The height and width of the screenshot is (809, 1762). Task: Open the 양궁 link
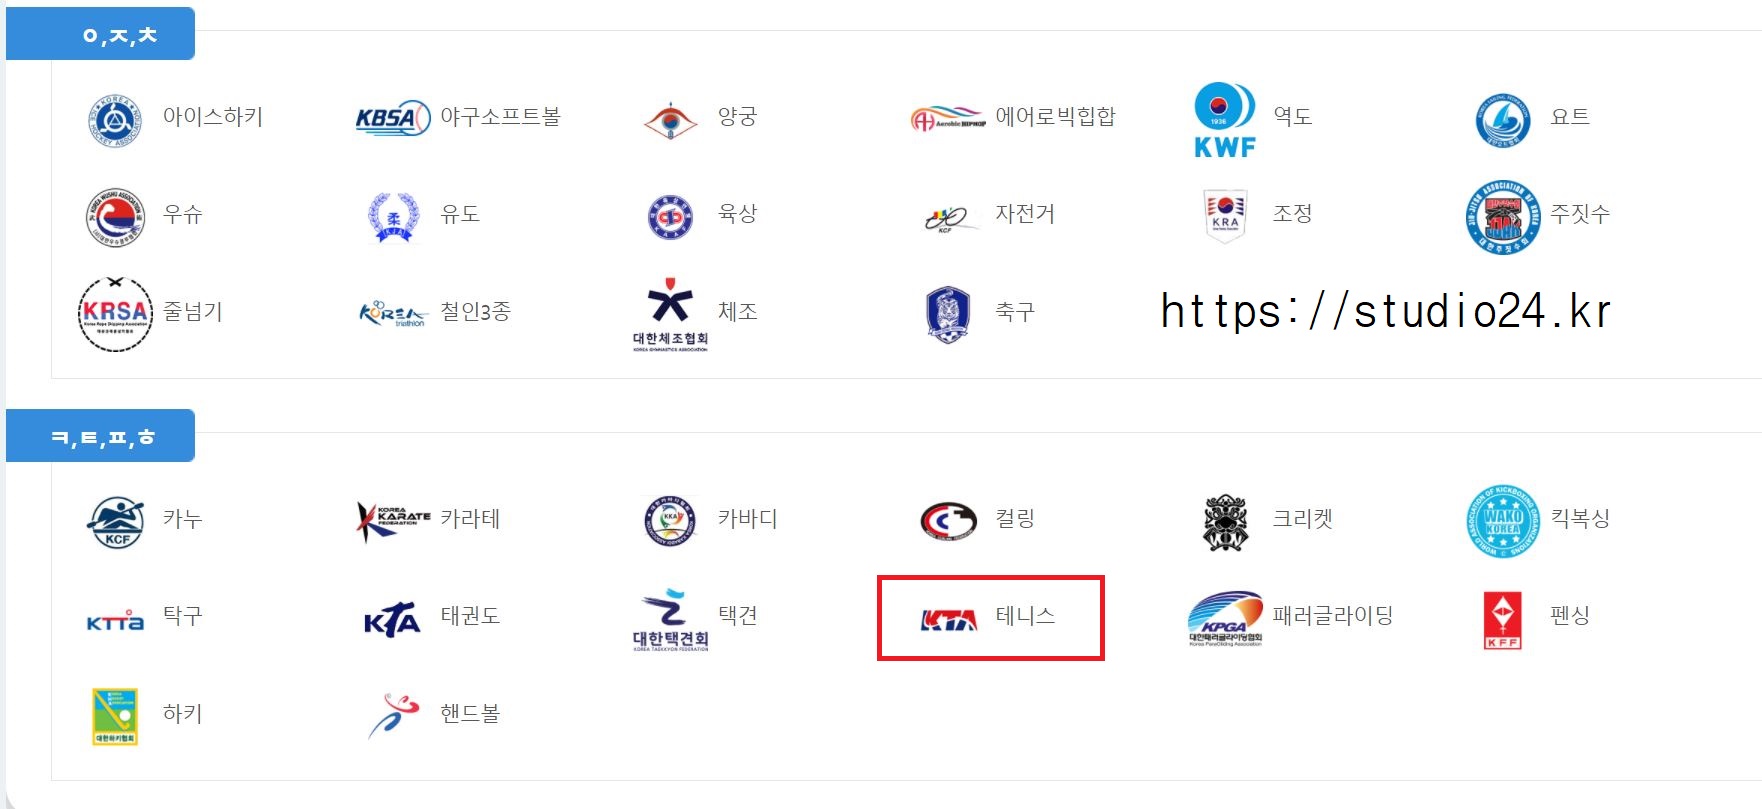pos(738,117)
